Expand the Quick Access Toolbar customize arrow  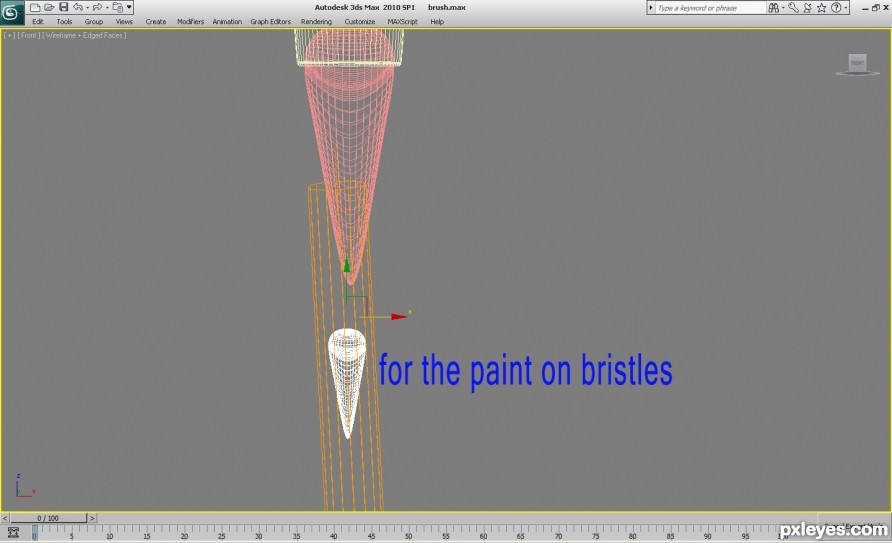tap(129, 7)
